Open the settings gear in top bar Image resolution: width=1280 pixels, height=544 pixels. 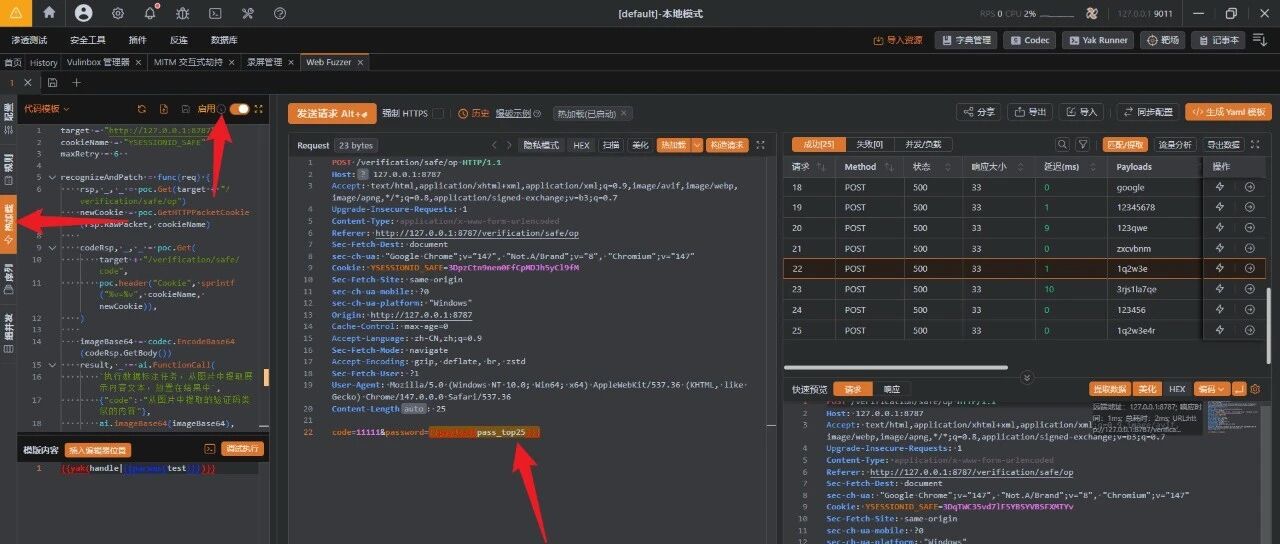coord(118,13)
